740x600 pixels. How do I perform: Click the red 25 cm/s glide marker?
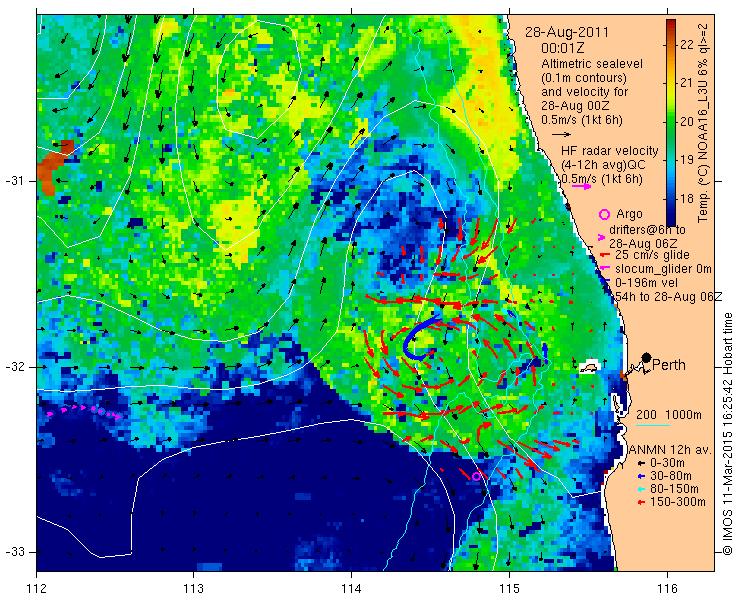[603, 255]
